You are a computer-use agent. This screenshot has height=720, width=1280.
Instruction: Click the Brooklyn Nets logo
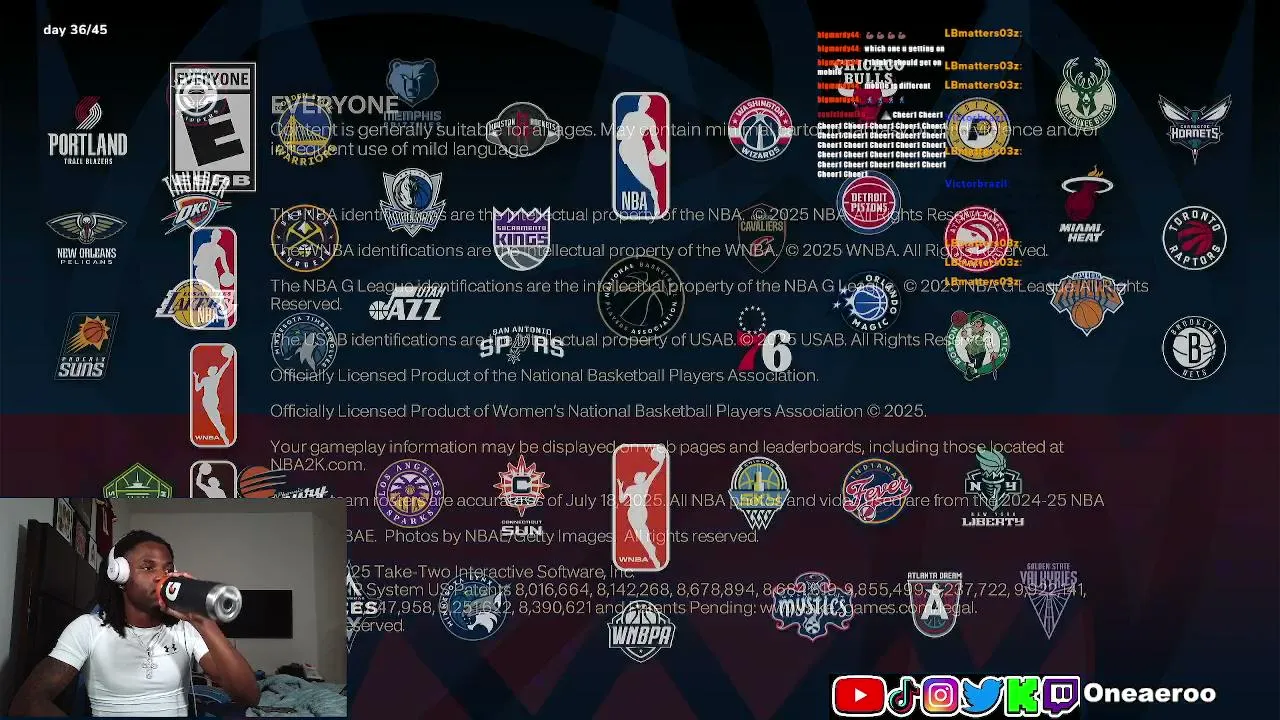[1194, 347]
